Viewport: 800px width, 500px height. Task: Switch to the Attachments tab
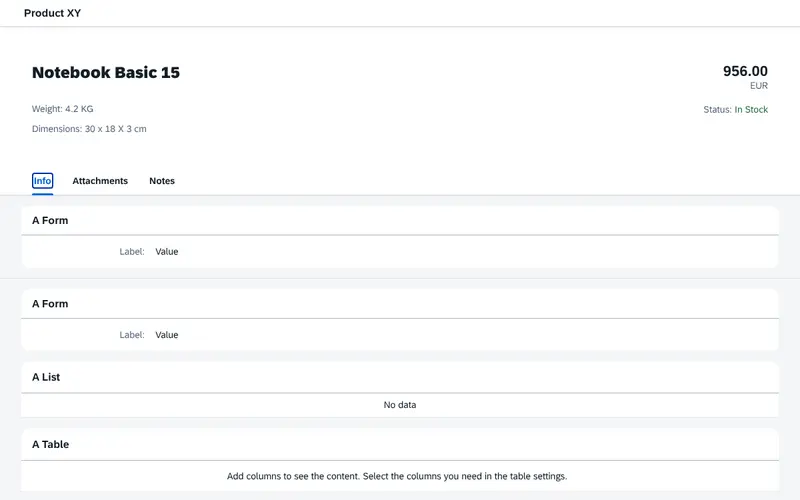point(100,181)
